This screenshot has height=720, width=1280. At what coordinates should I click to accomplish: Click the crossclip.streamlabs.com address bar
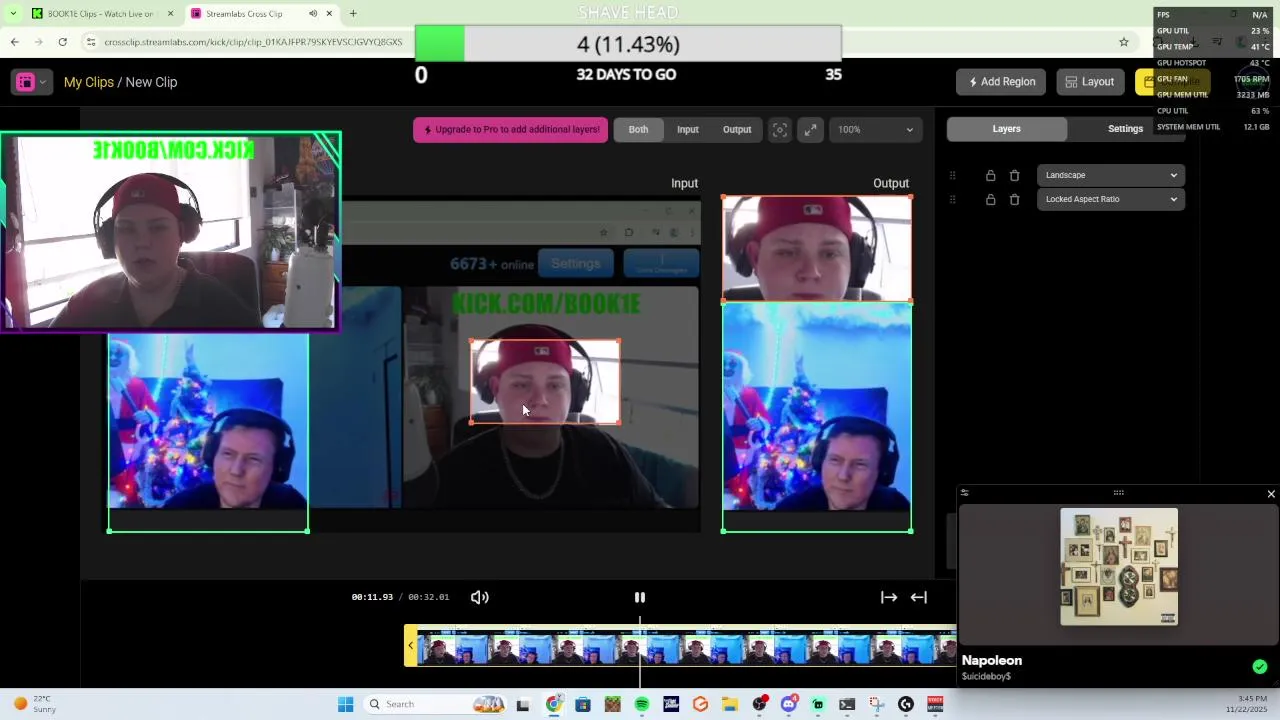(254, 42)
